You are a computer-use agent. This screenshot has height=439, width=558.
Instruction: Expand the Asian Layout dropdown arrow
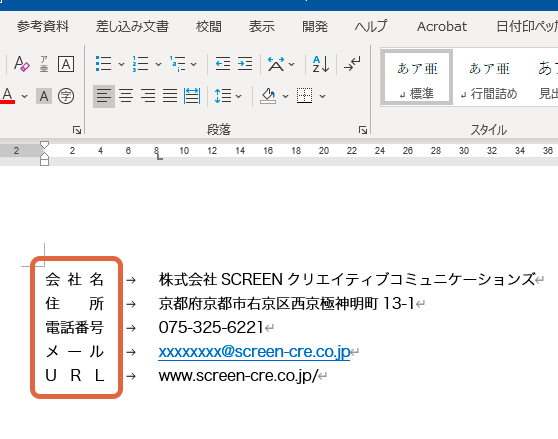[292, 64]
